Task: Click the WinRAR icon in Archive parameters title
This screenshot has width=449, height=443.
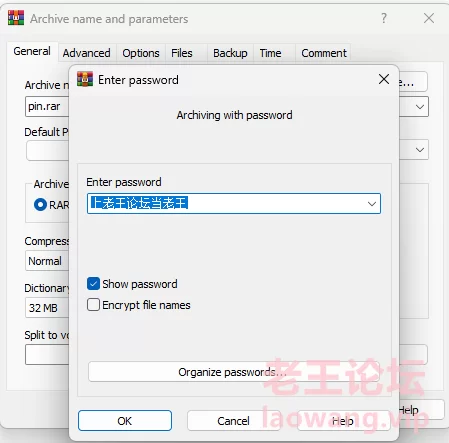Action: [x=16, y=18]
